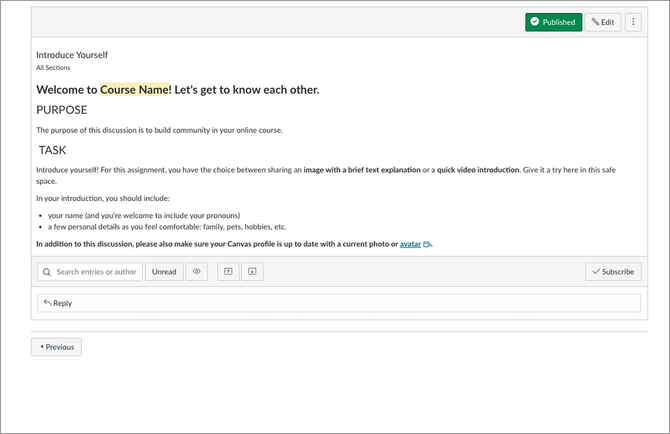Open the three-dot options menu
670x434 pixels.
633,22
